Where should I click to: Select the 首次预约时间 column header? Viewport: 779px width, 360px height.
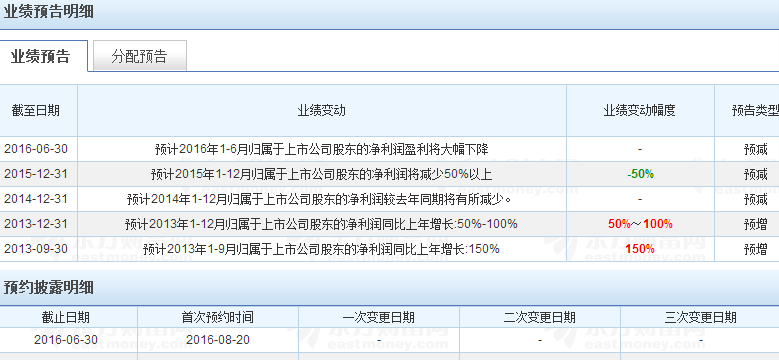point(218,317)
